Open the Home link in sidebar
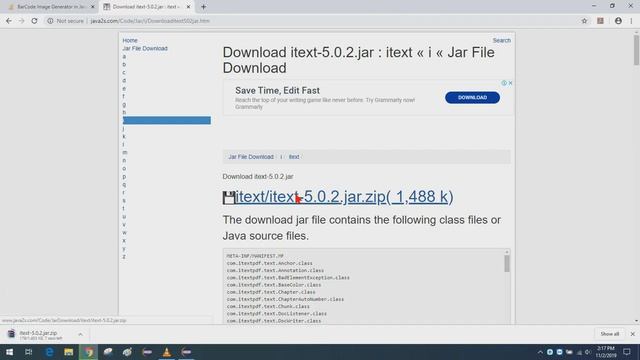This screenshot has width=640, height=360. 130,40
